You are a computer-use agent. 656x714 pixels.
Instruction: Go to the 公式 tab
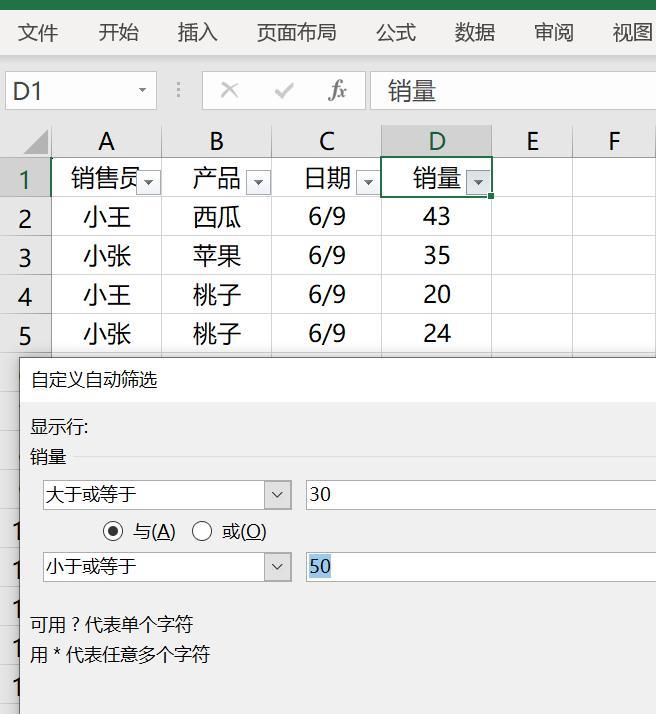(396, 33)
